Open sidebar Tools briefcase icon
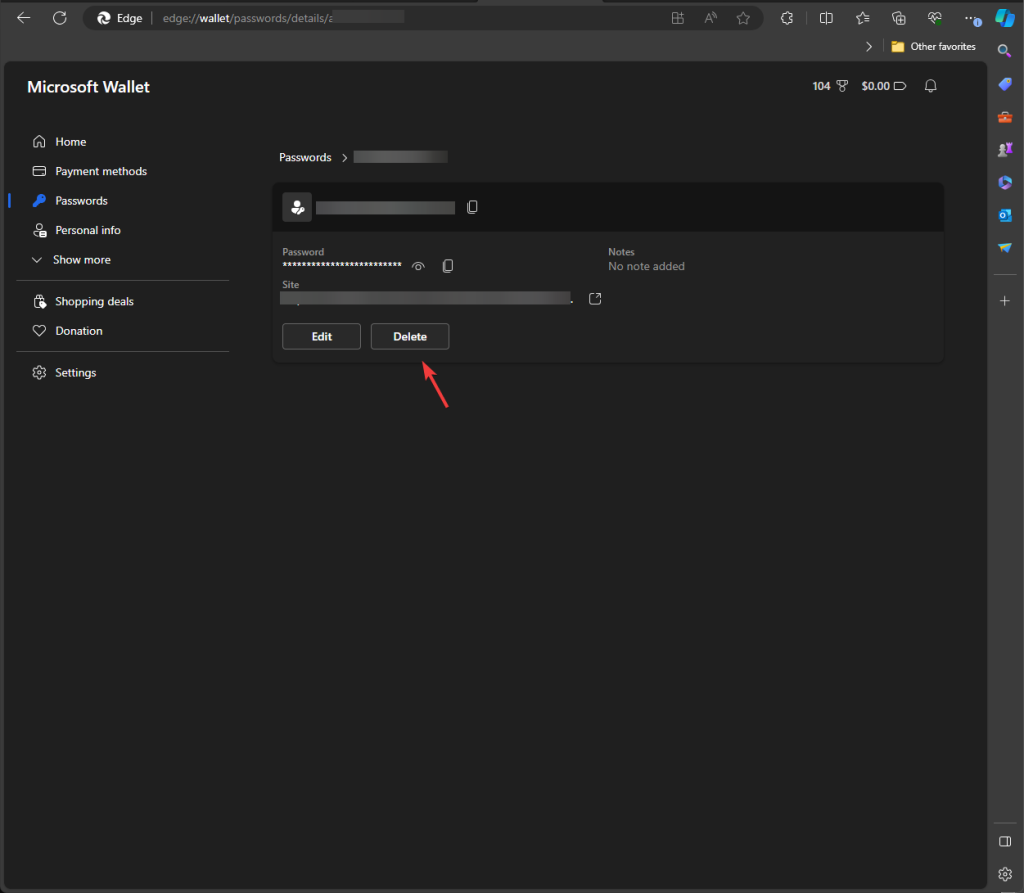 click(1004, 117)
